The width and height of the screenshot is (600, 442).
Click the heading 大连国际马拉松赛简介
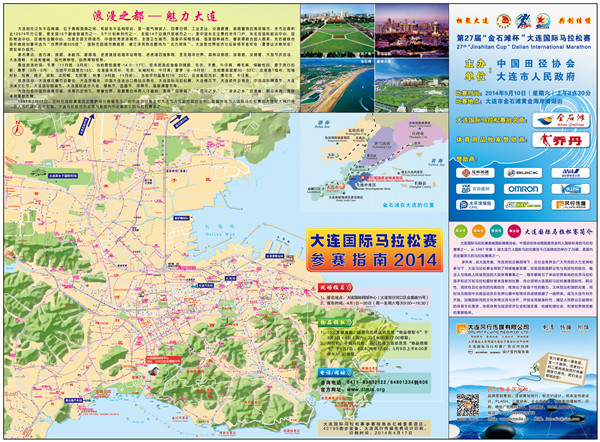(x=558, y=232)
